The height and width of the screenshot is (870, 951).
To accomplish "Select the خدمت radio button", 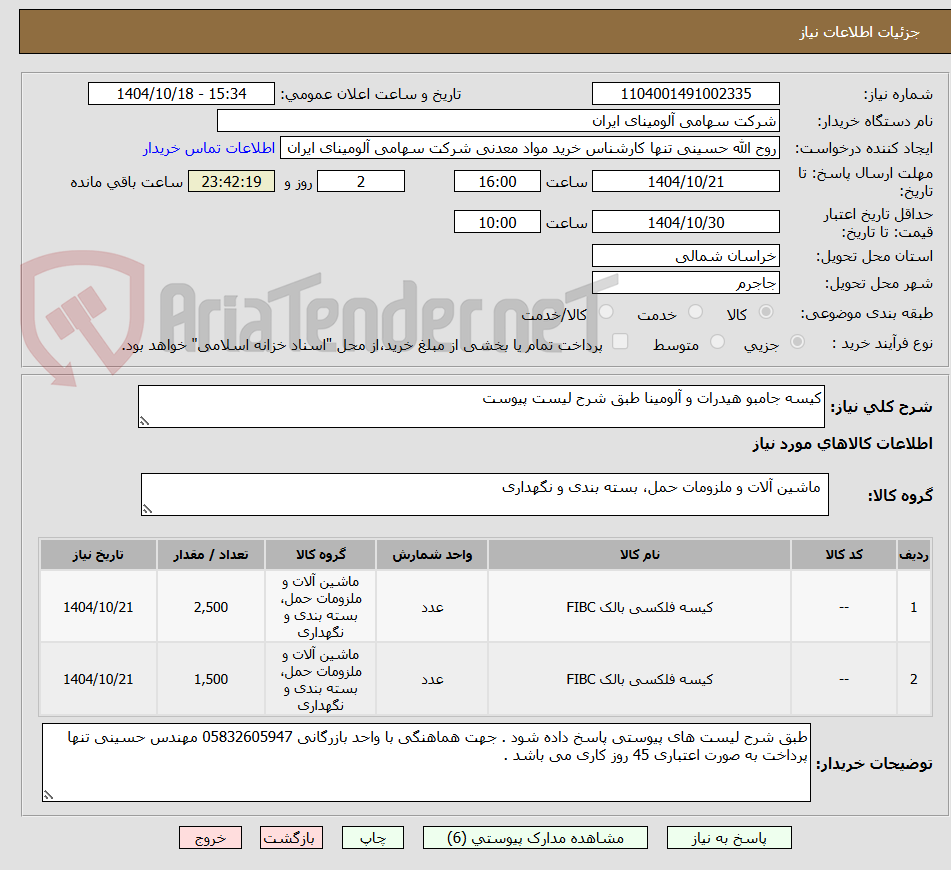I will point(695,312).
